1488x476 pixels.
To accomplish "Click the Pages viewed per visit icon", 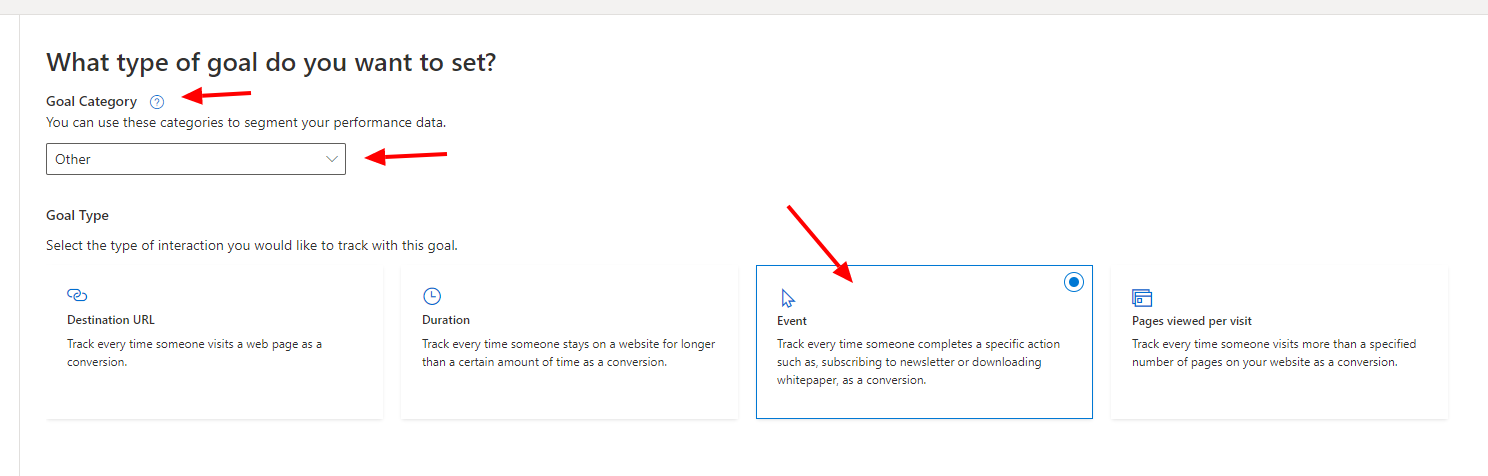I will (1142, 297).
